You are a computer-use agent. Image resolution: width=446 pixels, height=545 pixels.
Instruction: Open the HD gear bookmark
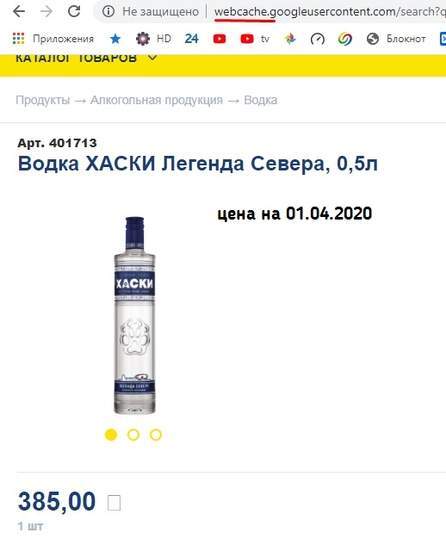click(x=153, y=39)
